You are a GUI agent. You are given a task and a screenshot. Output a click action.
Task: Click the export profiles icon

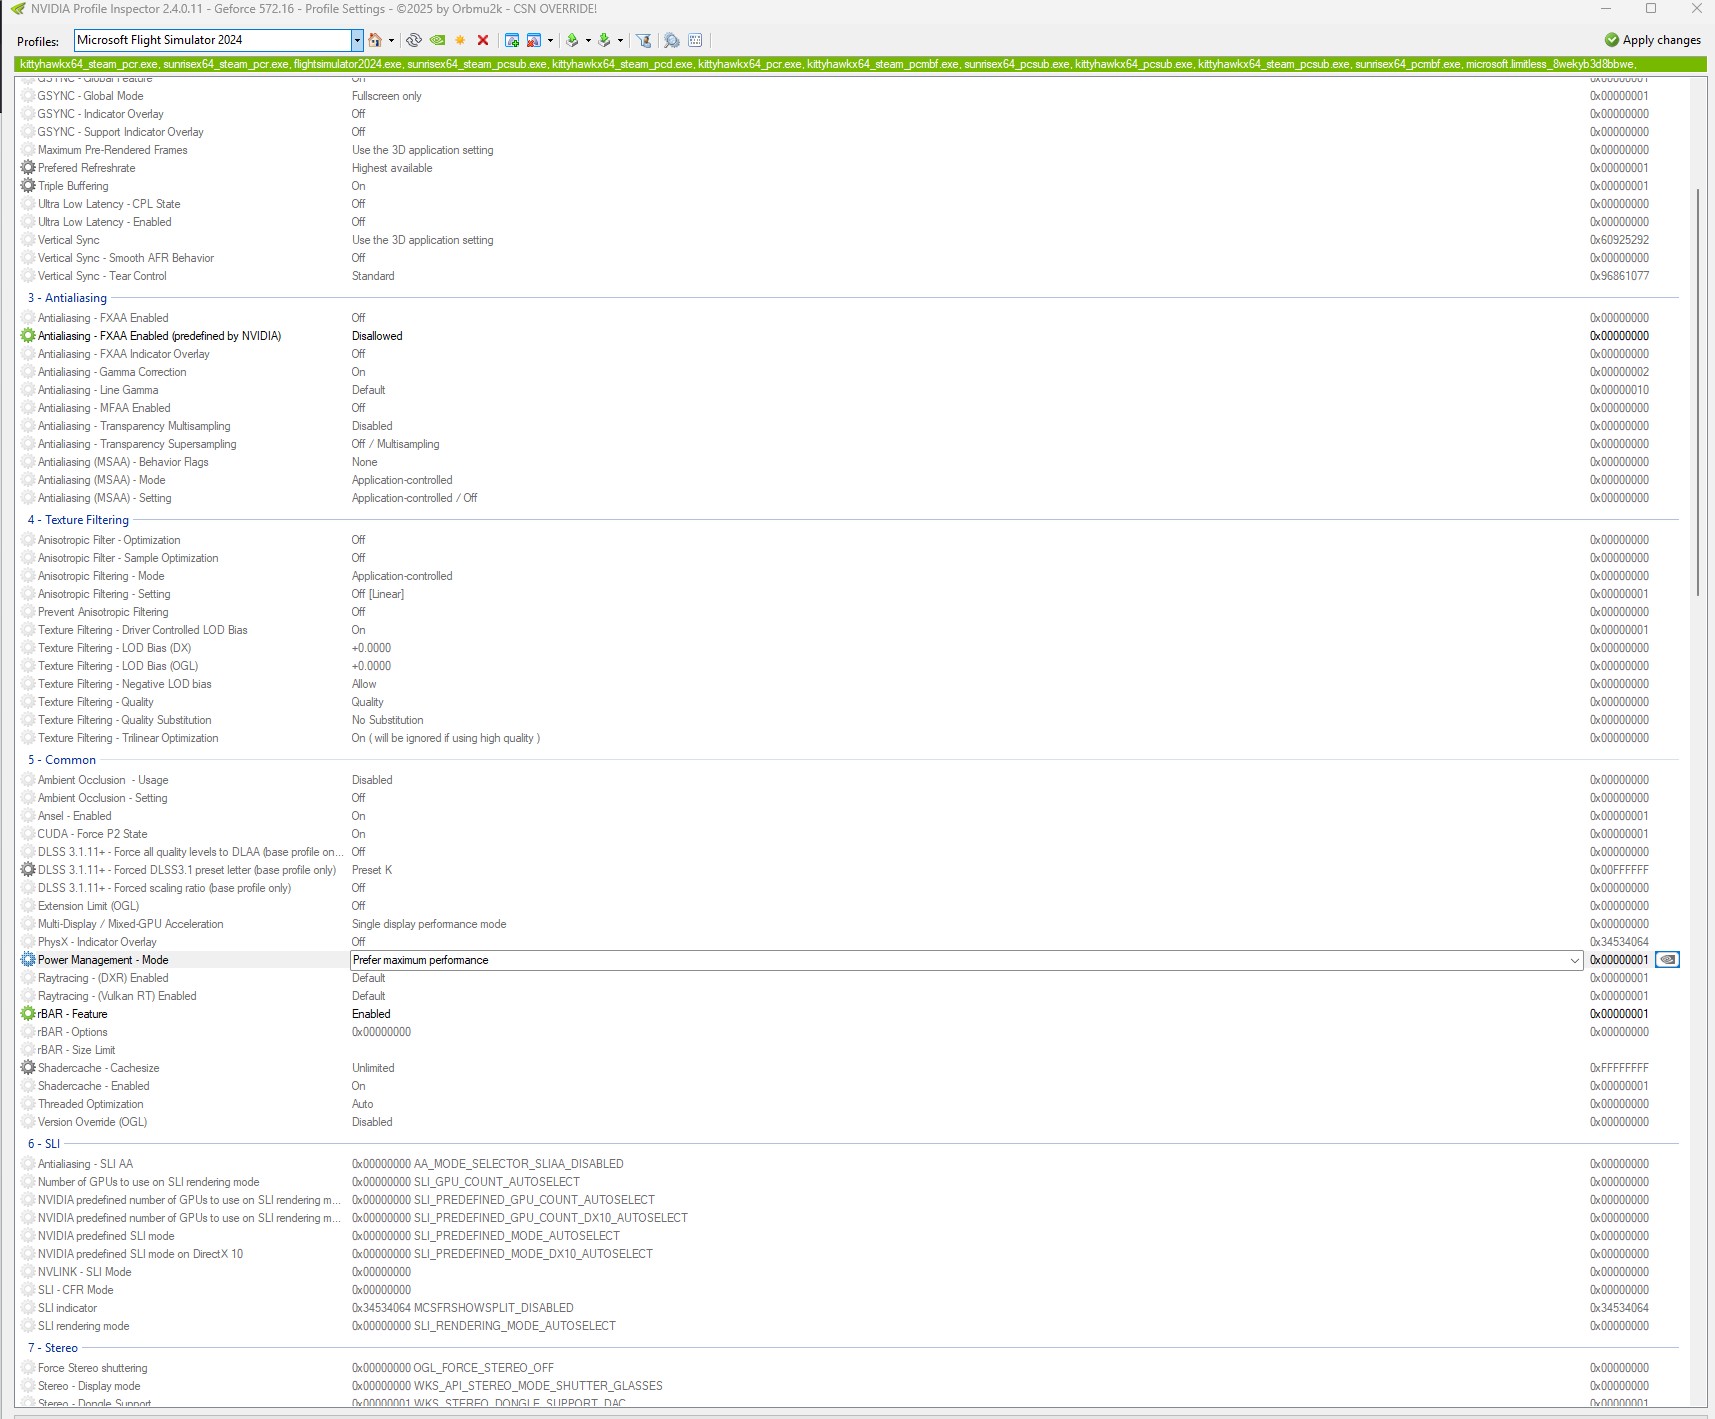coord(572,40)
